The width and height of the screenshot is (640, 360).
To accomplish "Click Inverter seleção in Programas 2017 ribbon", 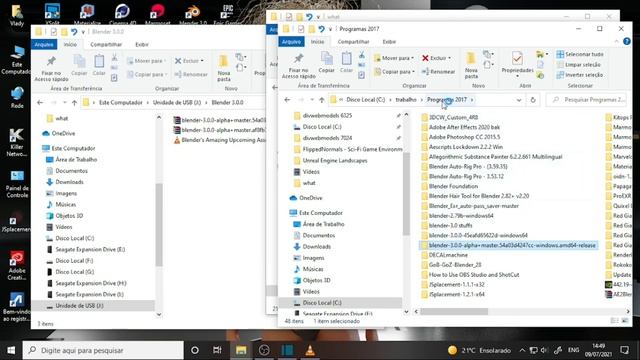I will (x=580, y=75).
